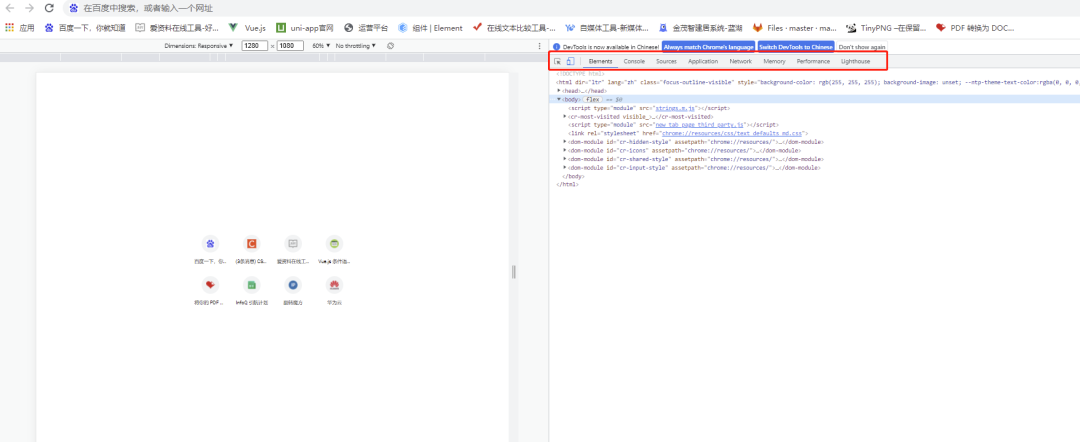Viewport: 1080px width, 442px height.
Task: Switch to the Console tab
Action: coord(634,61)
